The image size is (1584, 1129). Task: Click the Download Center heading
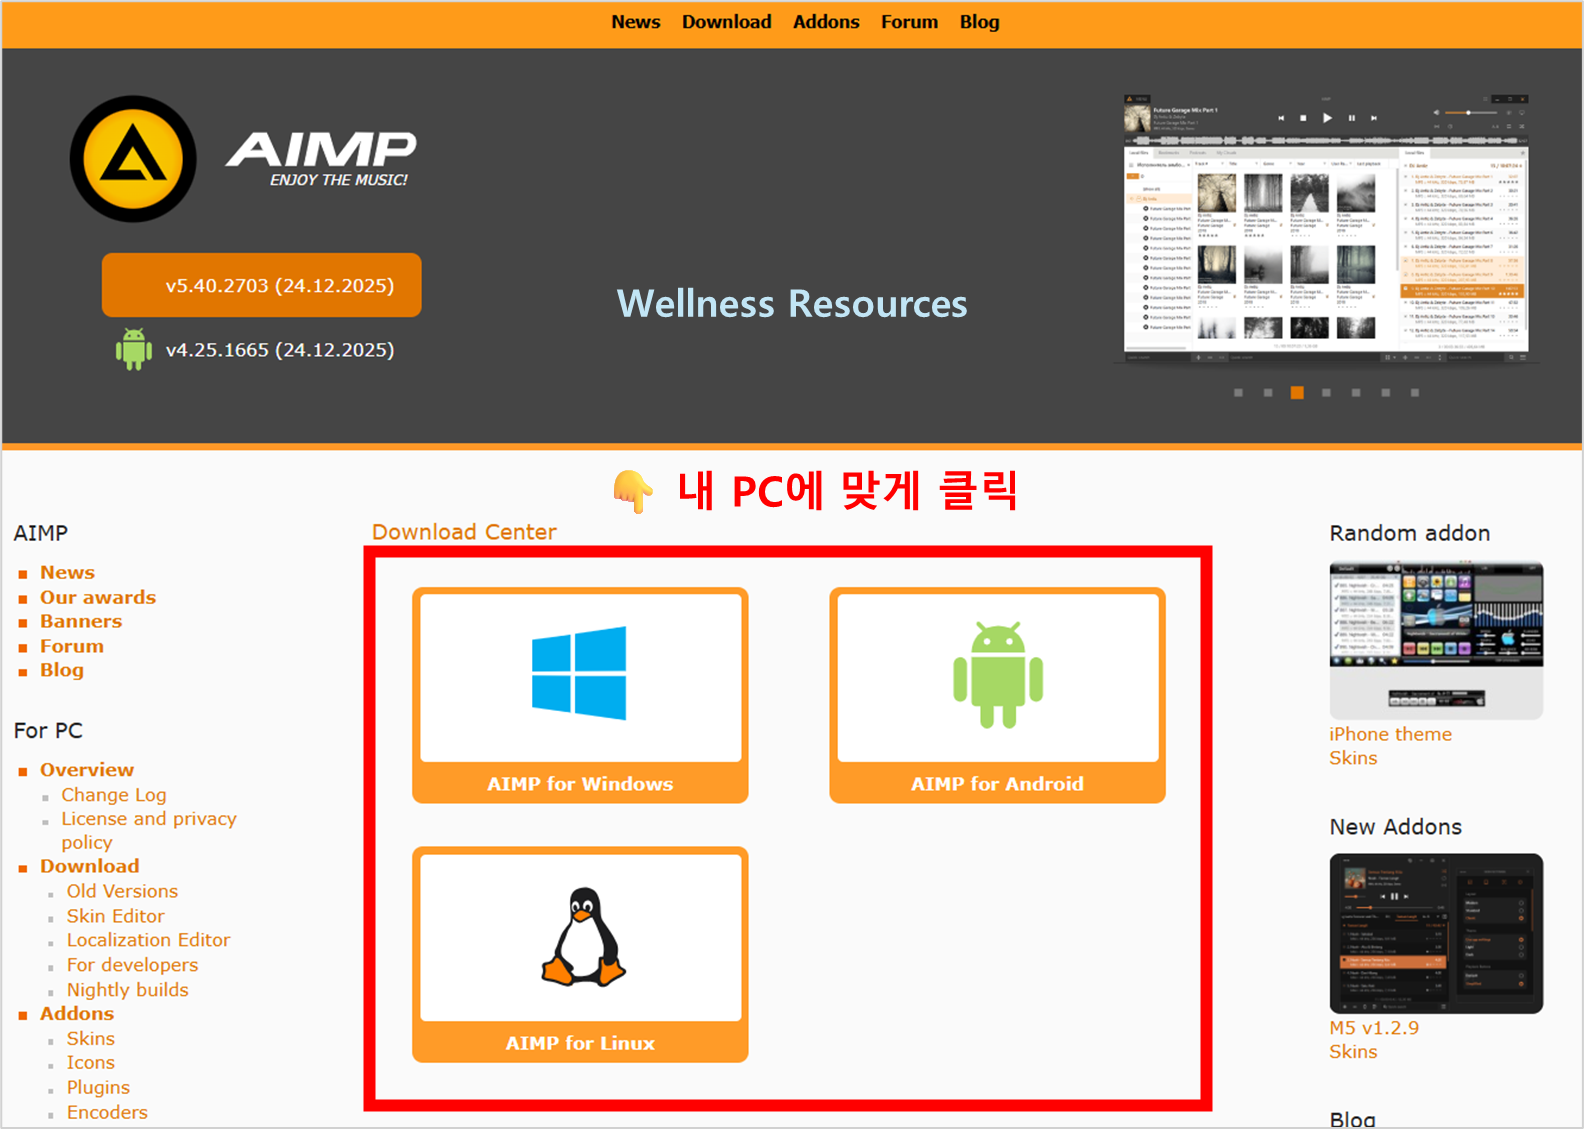pyautogui.click(x=464, y=532)
